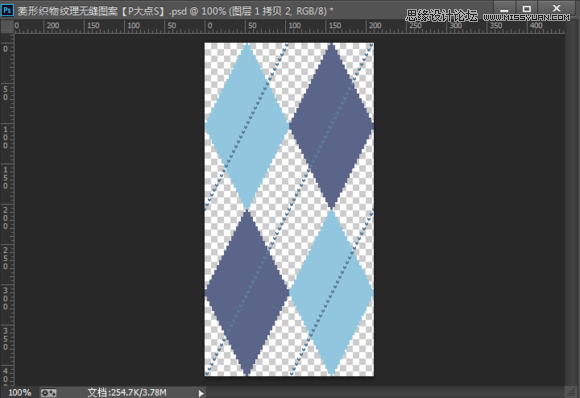The image size is (580, 398).
Task: Open the status bar info arrow menu
Action: [201, 393]
